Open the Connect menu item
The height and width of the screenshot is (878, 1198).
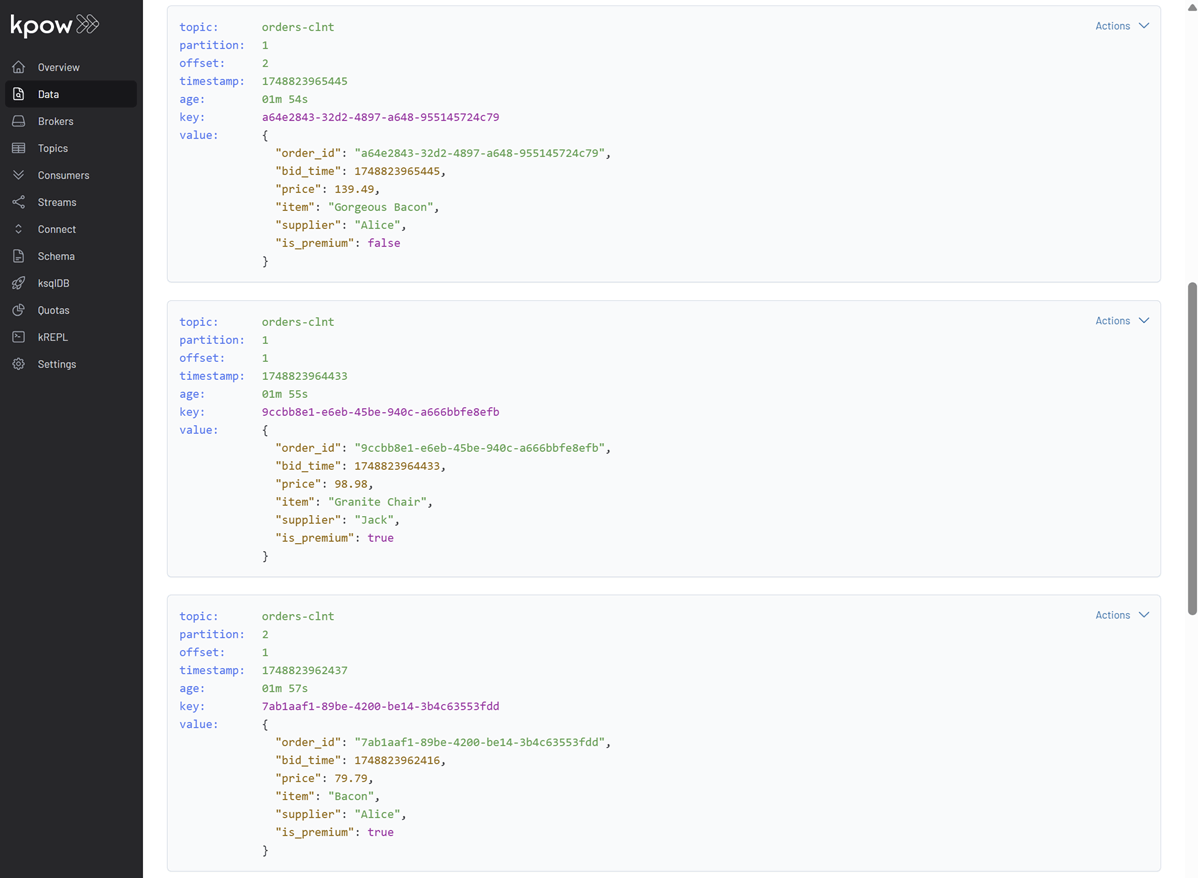coord(56,229)
